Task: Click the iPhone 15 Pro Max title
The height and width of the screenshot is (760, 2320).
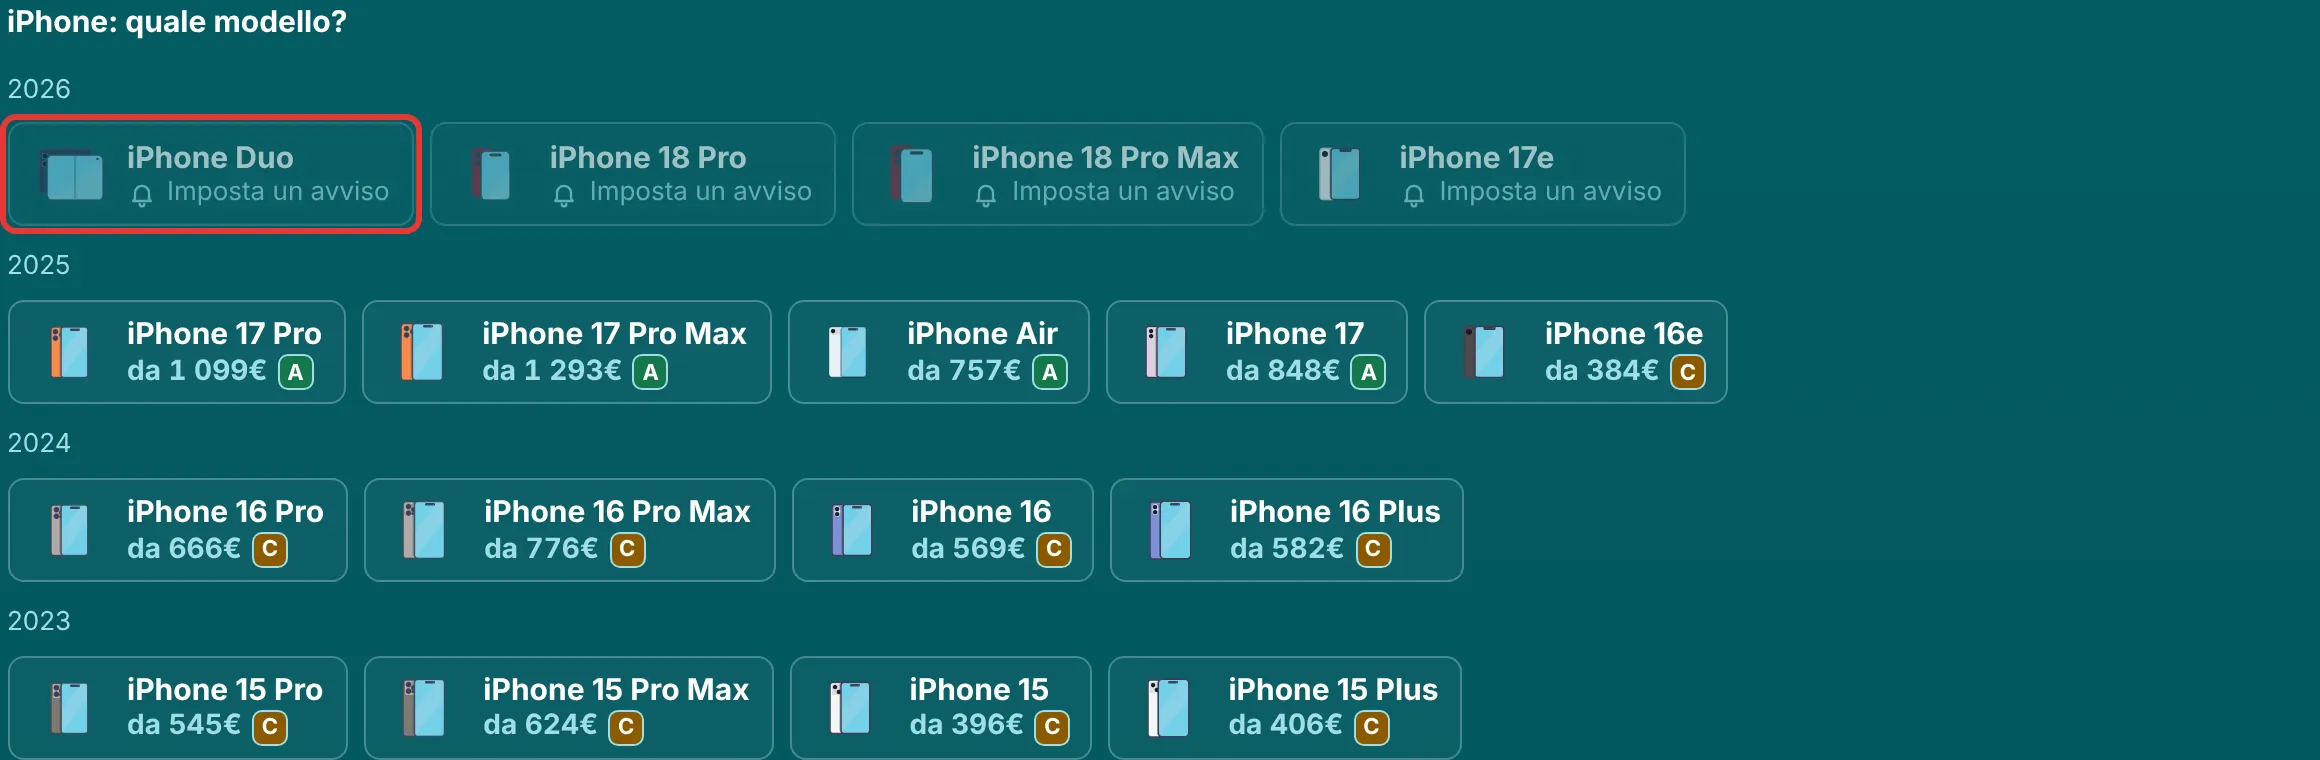Action: point(616,690)
